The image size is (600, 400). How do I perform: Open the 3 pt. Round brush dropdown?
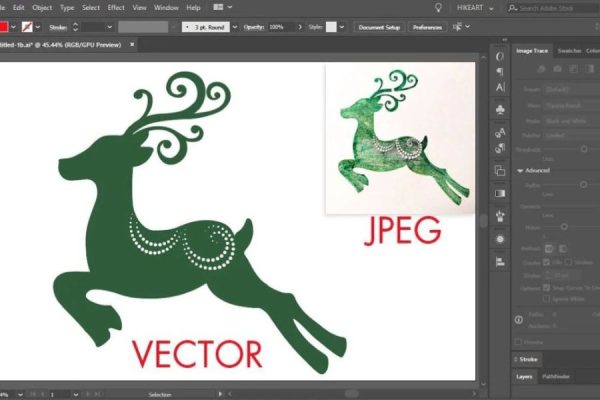pos(208,27)
